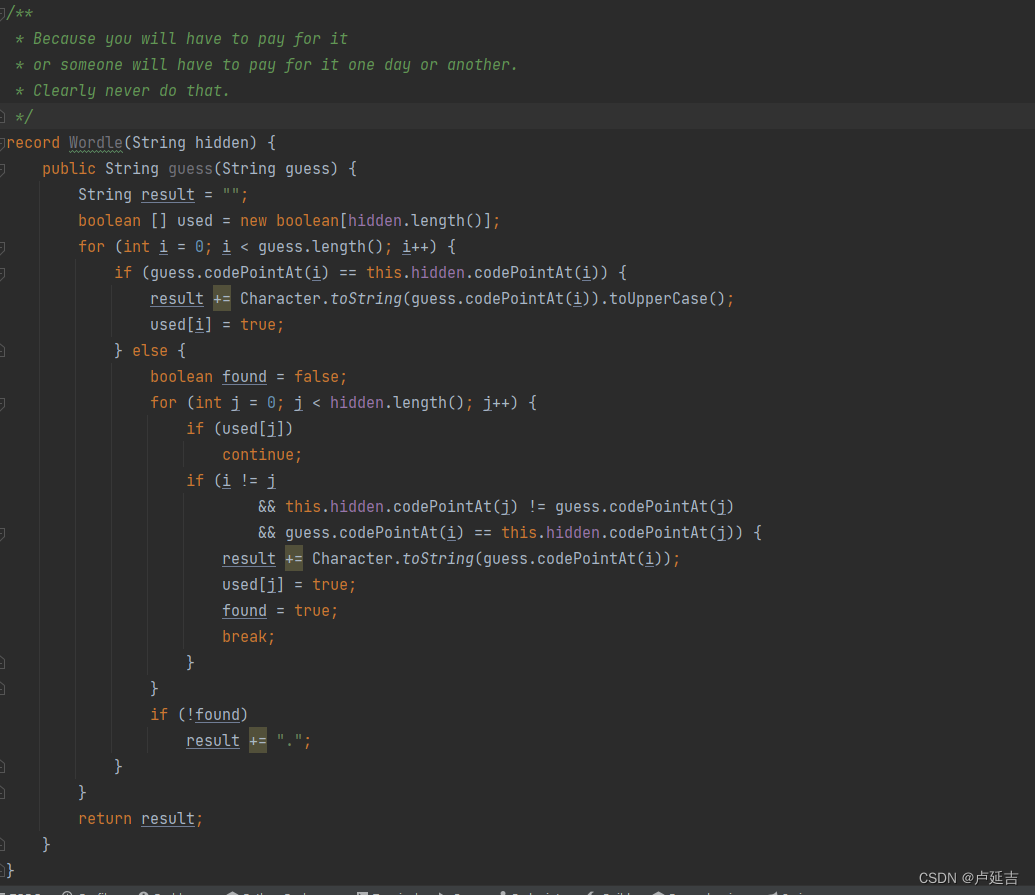The width and height of the screenshot is (1035, 895).
Task: Click the 'found = true;' statement
Action: (280, 611)
